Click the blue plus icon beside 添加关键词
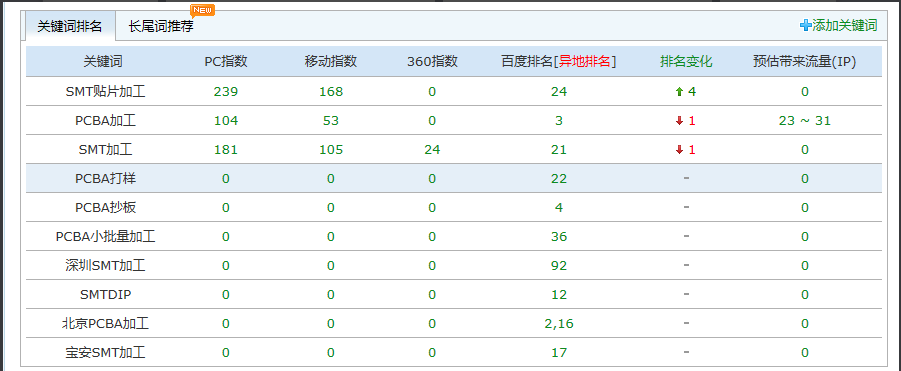901x371 pixels. click(806, 25)
